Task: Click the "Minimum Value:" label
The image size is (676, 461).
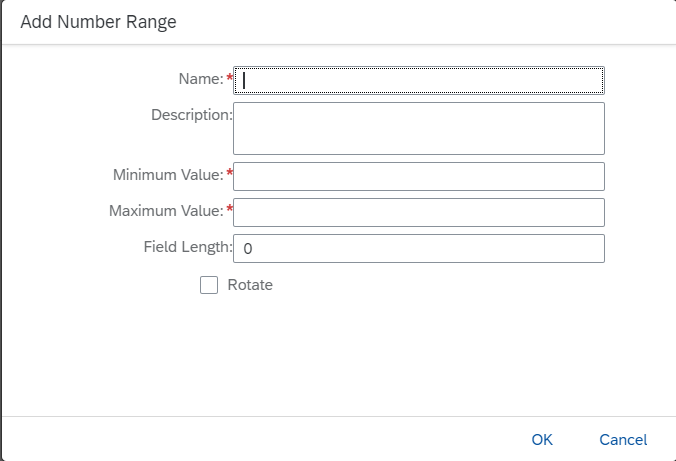Action: tap(168, 175)
